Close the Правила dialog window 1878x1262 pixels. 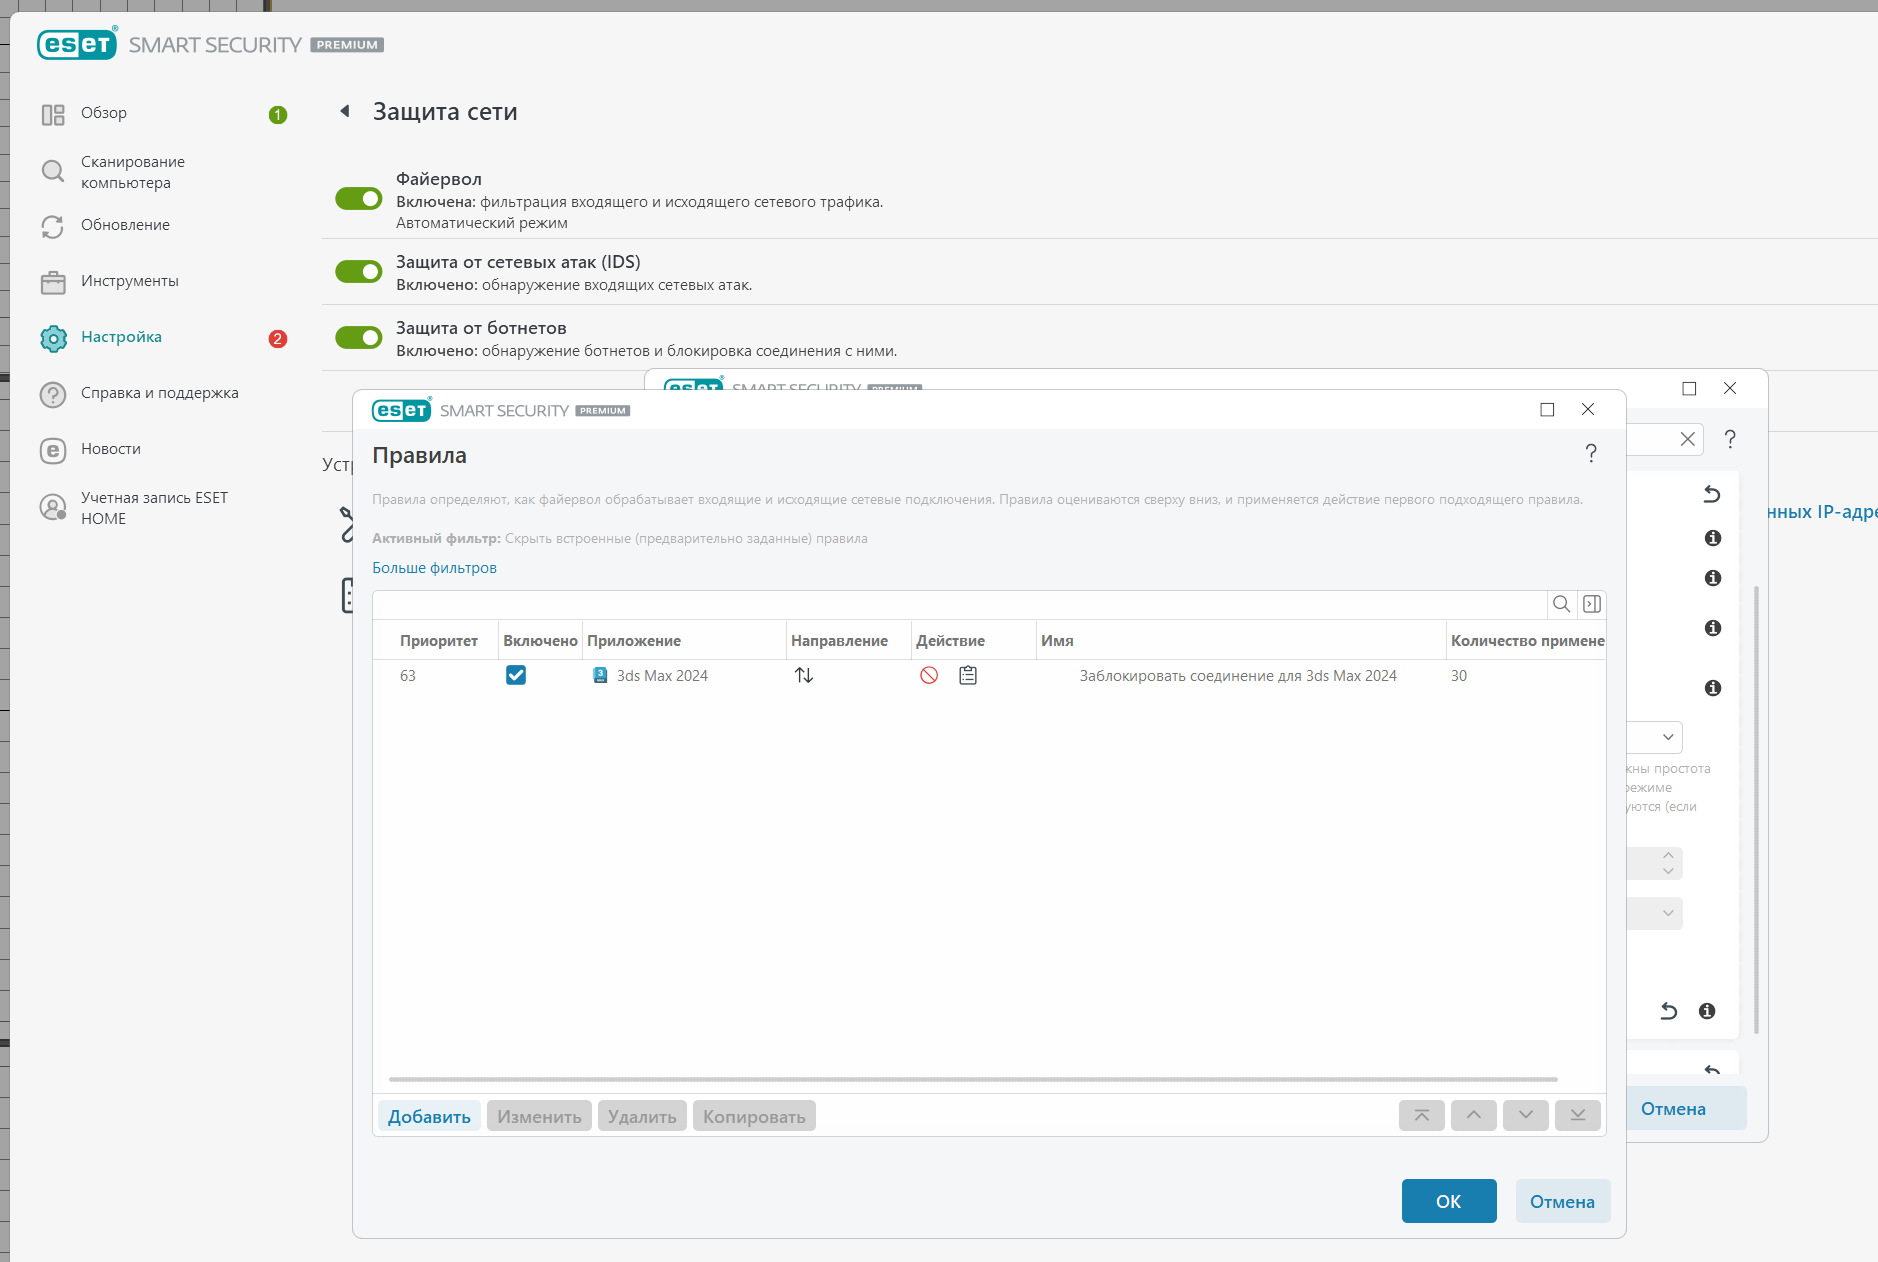coord(1588,409)
